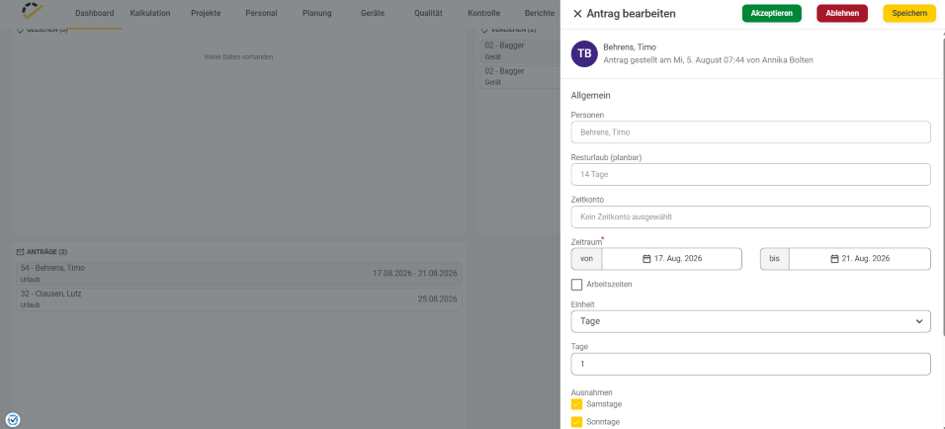The width and height of the screenshot is (945, 429).
Task: Click the date 25.08.2026 in requests list
Action: (x=438, y=299)
